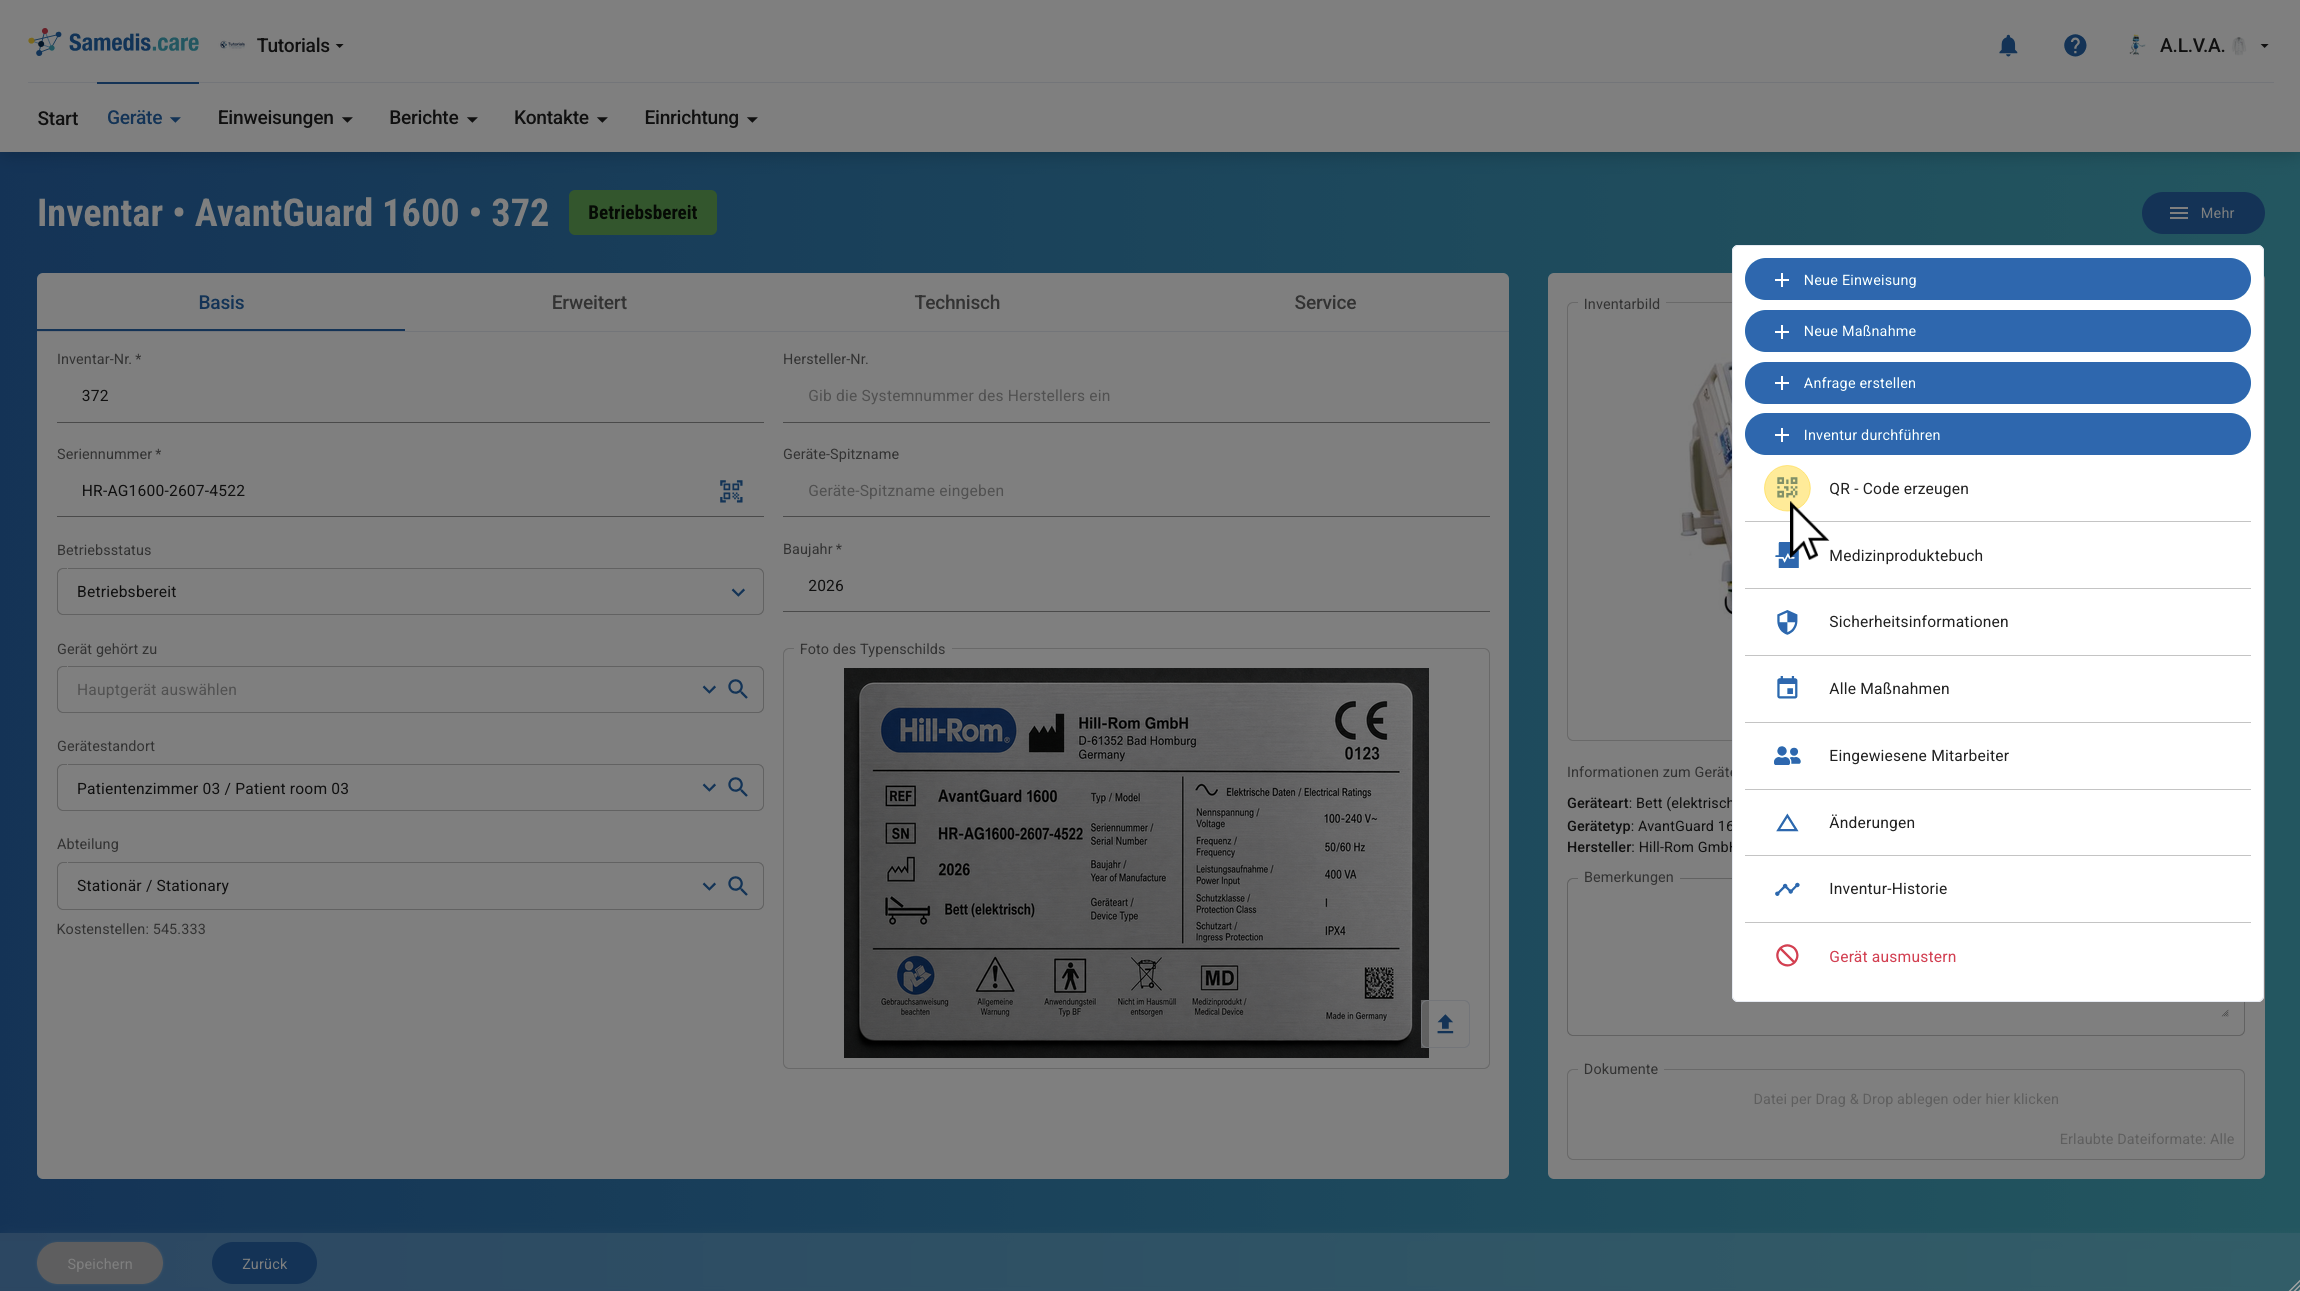The height and width of the screenshot is (1291, 2300).
Task: Go to the Start page
Action: [58, 119]
